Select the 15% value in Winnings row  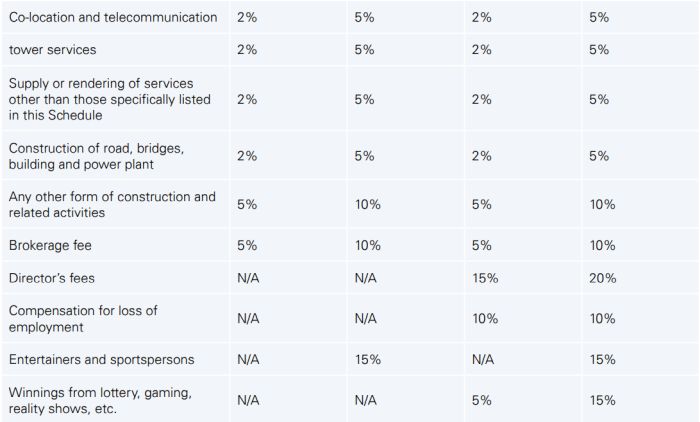(x=602, y=400)
